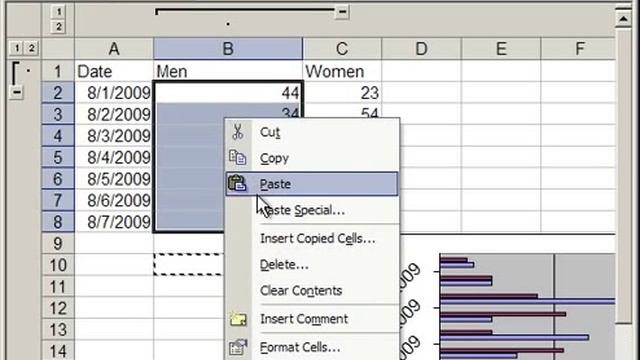
Task: Click empty cell A11
Action: [x=114, y=286]
